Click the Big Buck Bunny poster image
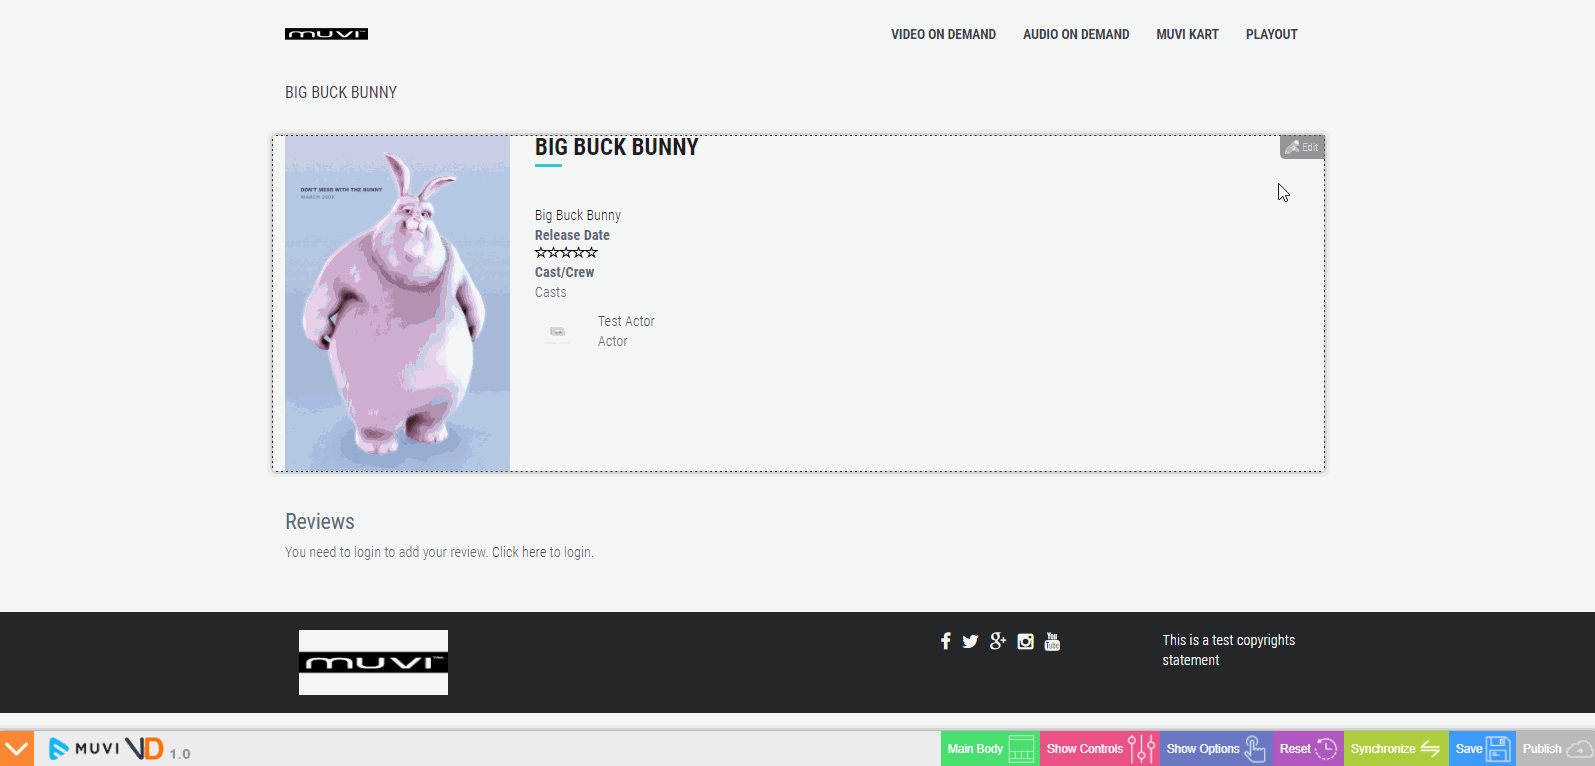The image size is (1595, 766). [x=397, y=303]
